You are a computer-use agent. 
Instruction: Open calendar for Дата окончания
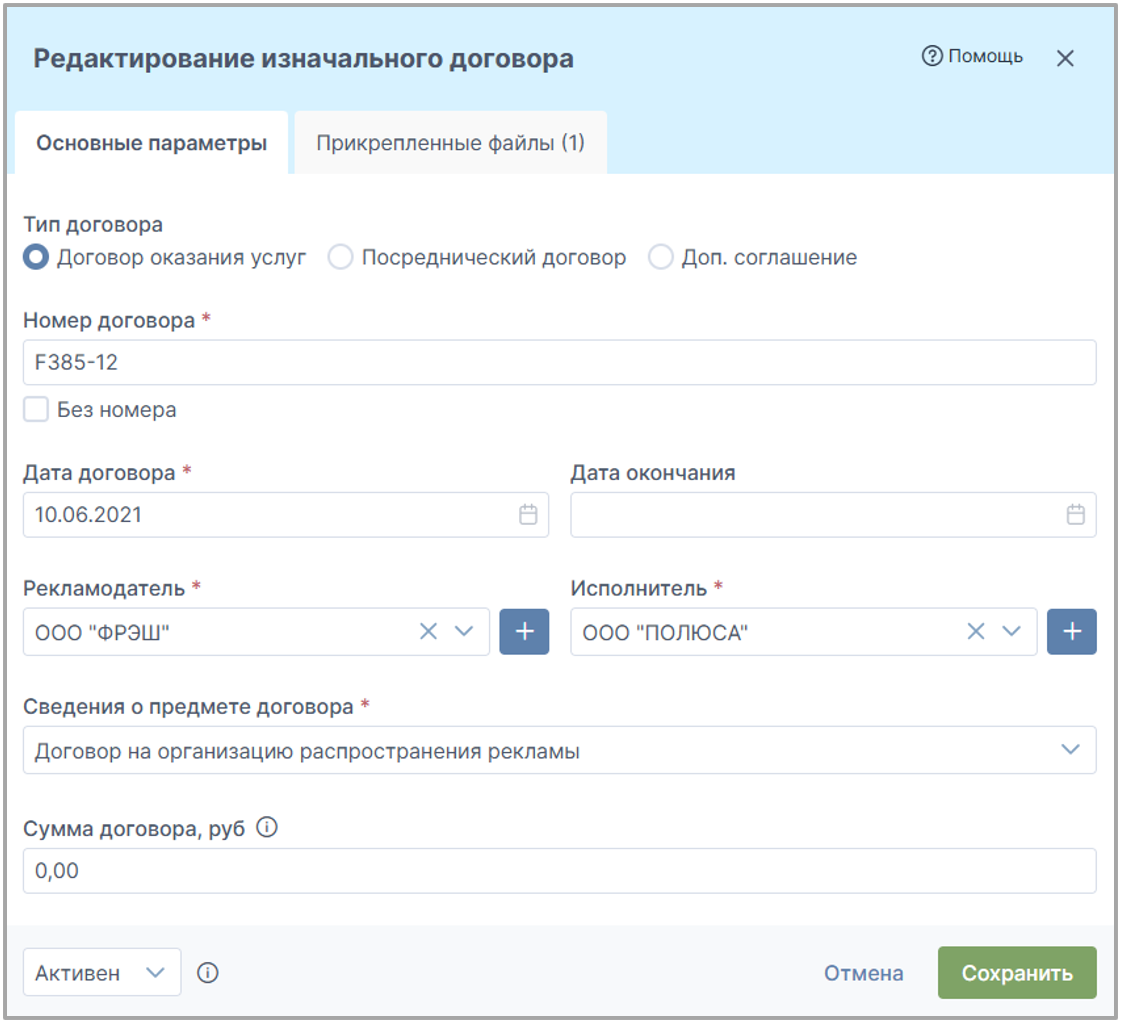click(x=1075, y=514)
